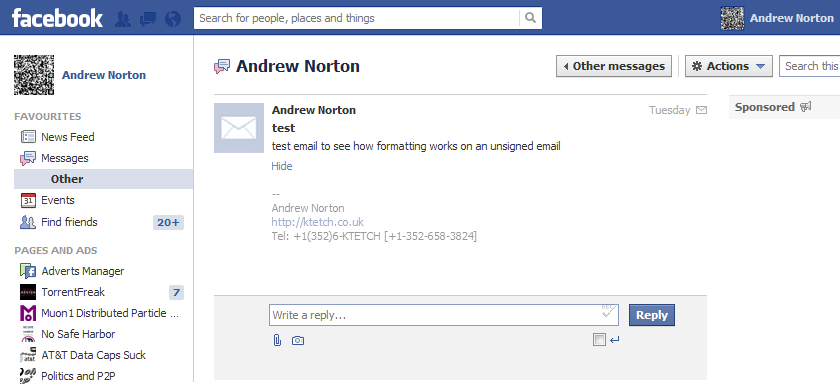Select the Other messages folder

click(103, 179)
